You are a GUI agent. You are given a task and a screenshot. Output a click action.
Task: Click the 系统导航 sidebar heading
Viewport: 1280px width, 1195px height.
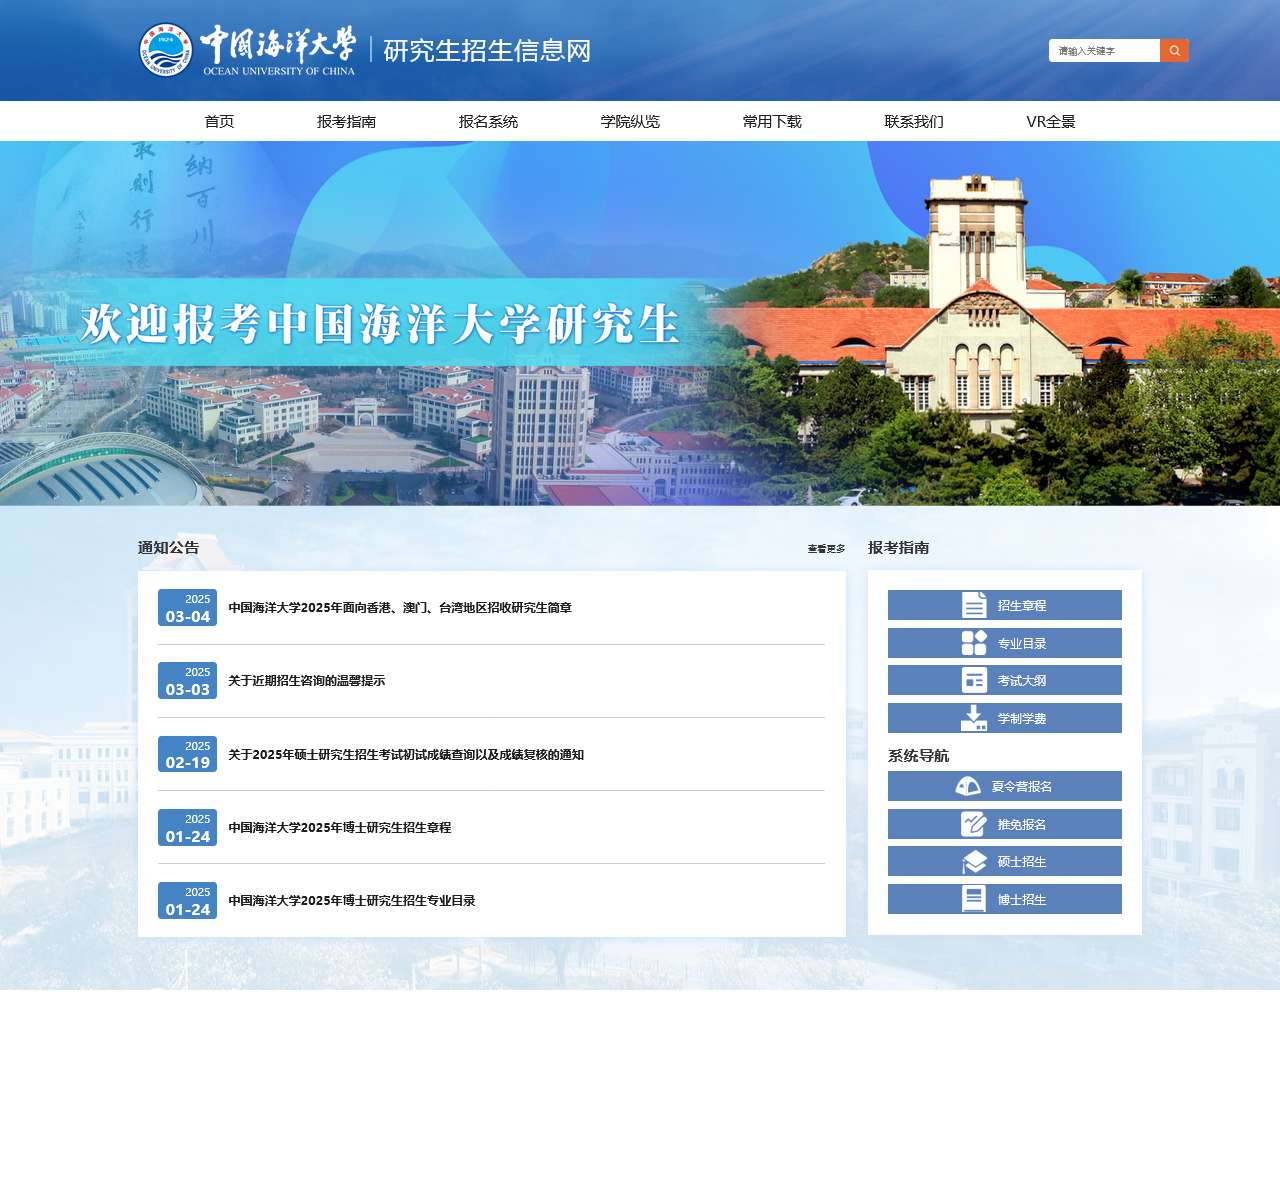tap(919, 756)
